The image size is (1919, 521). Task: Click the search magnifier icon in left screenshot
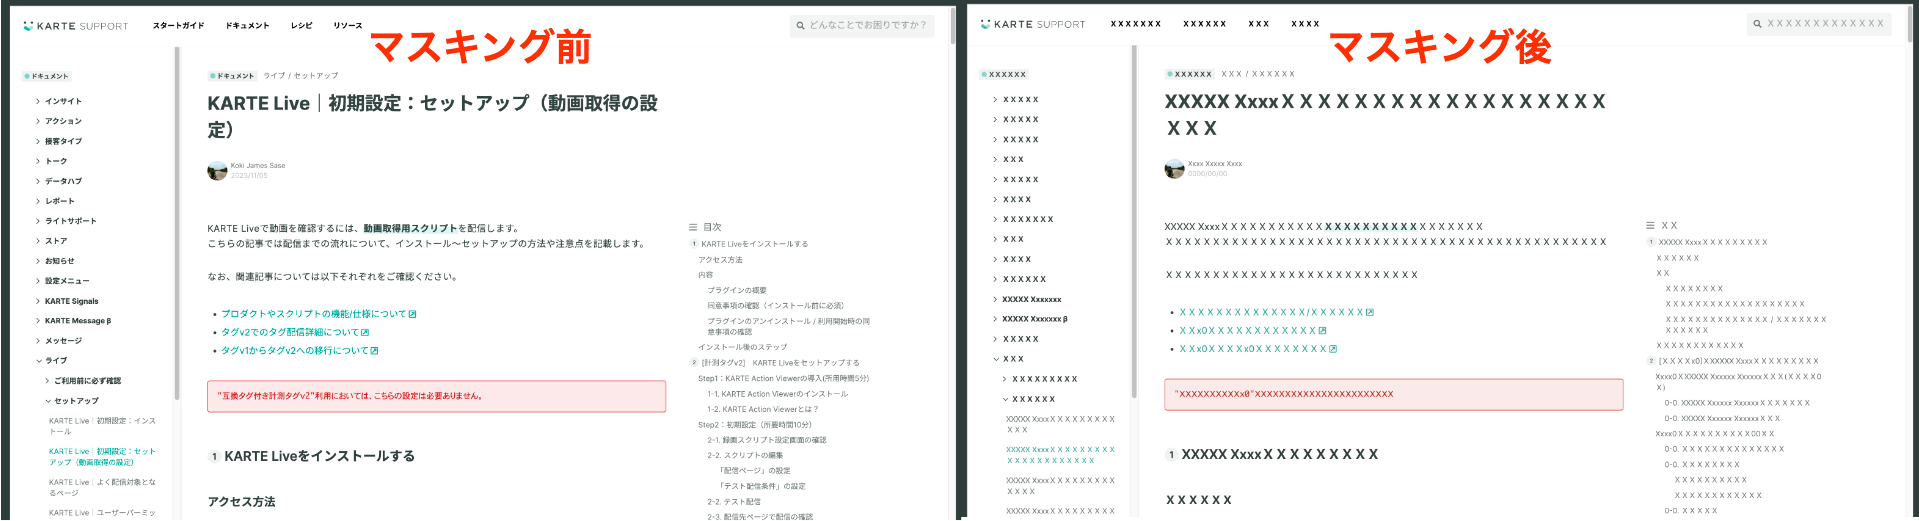pos(801,25)
